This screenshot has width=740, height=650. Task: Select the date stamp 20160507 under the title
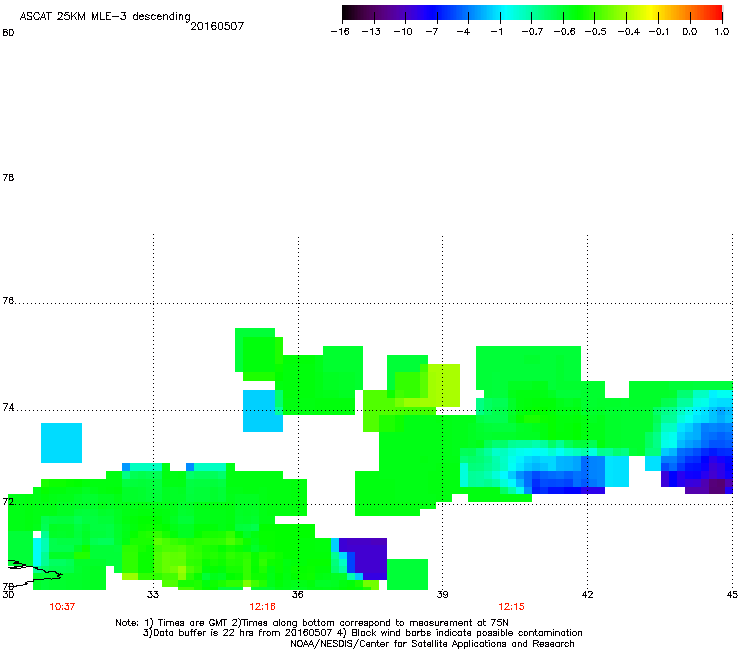click(x=217, y=26)
